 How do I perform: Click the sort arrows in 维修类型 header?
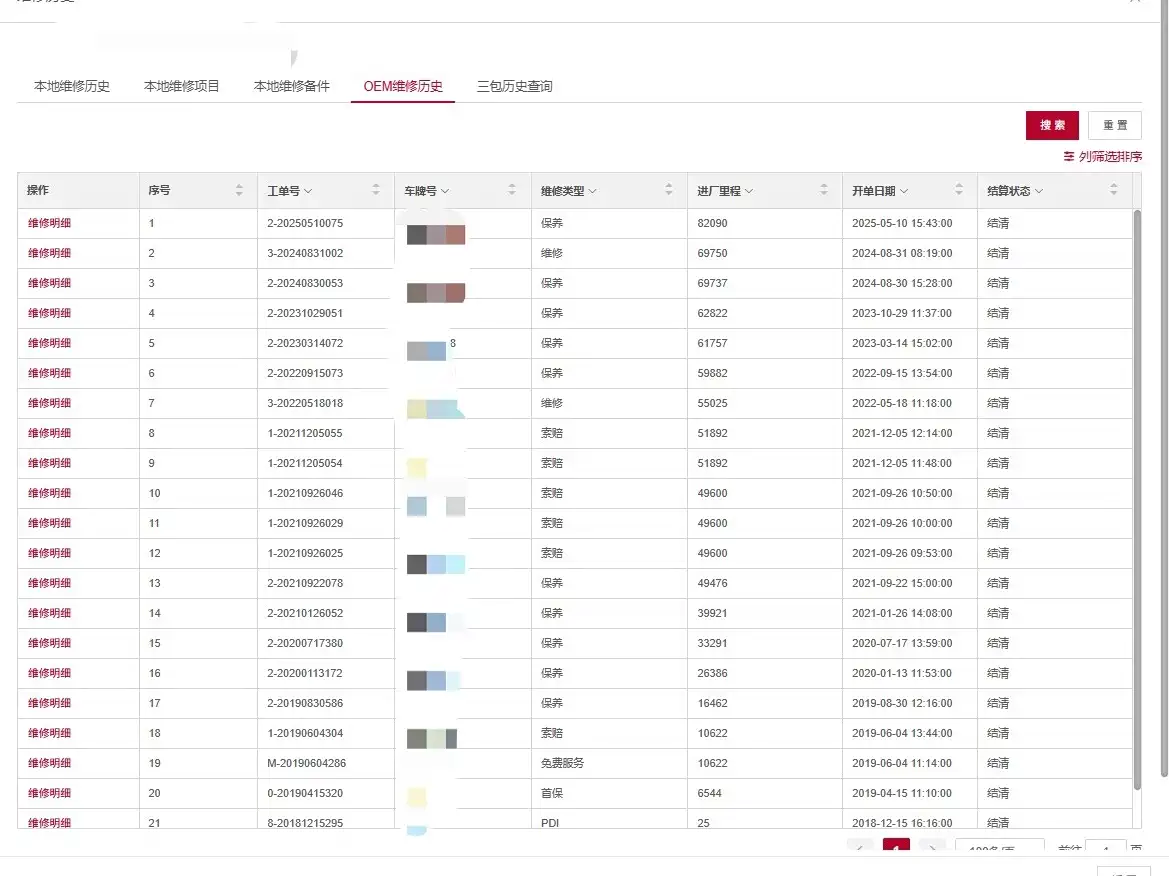pos(668,190)
